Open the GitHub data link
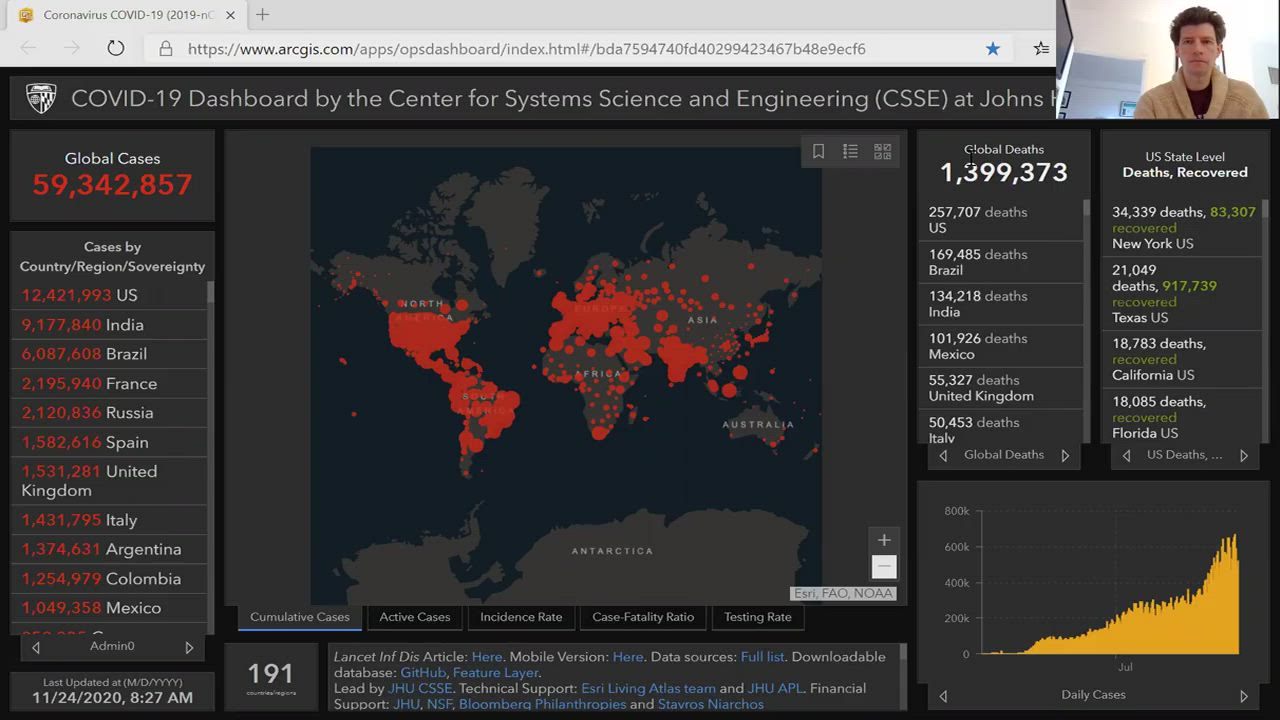The image size is (1280, 720). 423,673
